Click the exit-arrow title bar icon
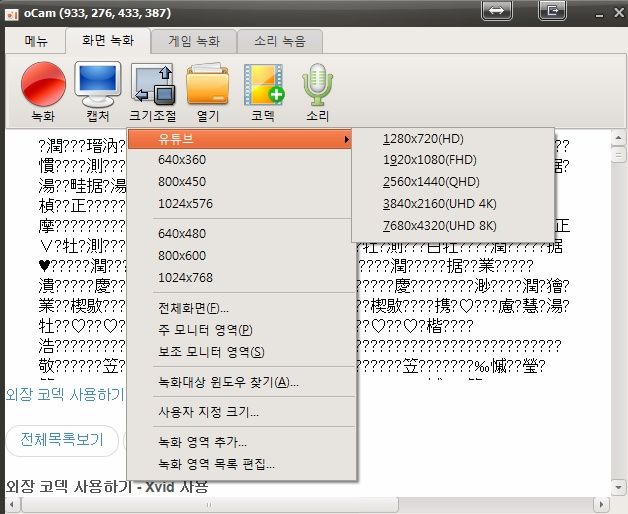The width and height of the screenshot is (628, 514). click(552, 10)
